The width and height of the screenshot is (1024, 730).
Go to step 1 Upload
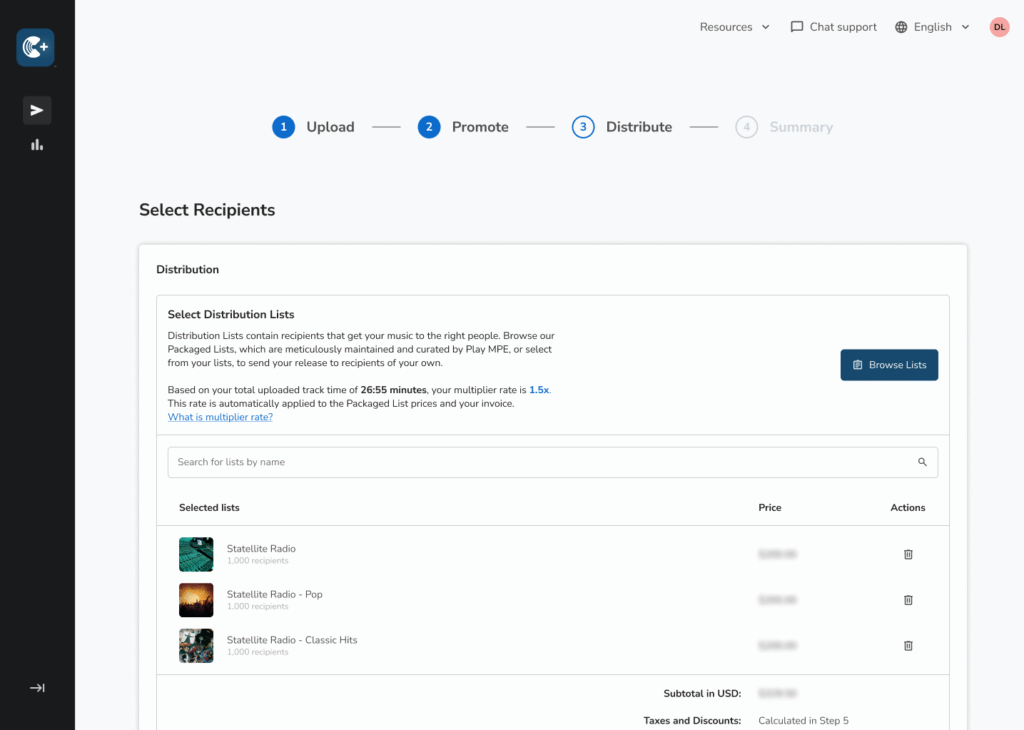[313, 127]
